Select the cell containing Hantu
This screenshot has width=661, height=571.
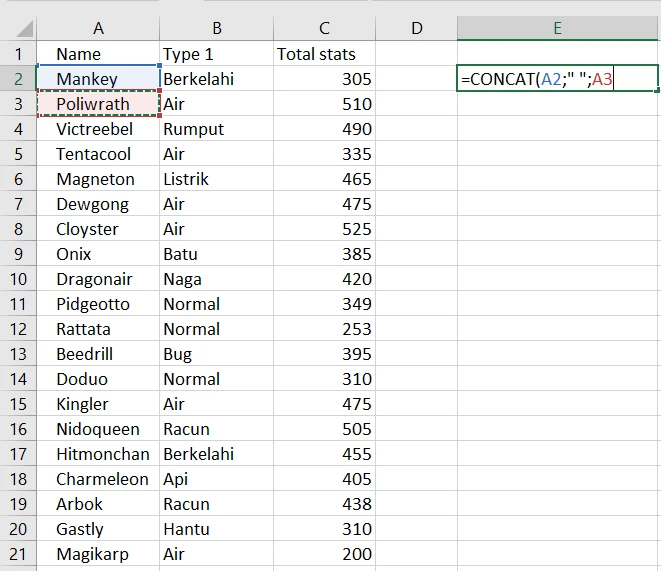[x=217, y=529]
